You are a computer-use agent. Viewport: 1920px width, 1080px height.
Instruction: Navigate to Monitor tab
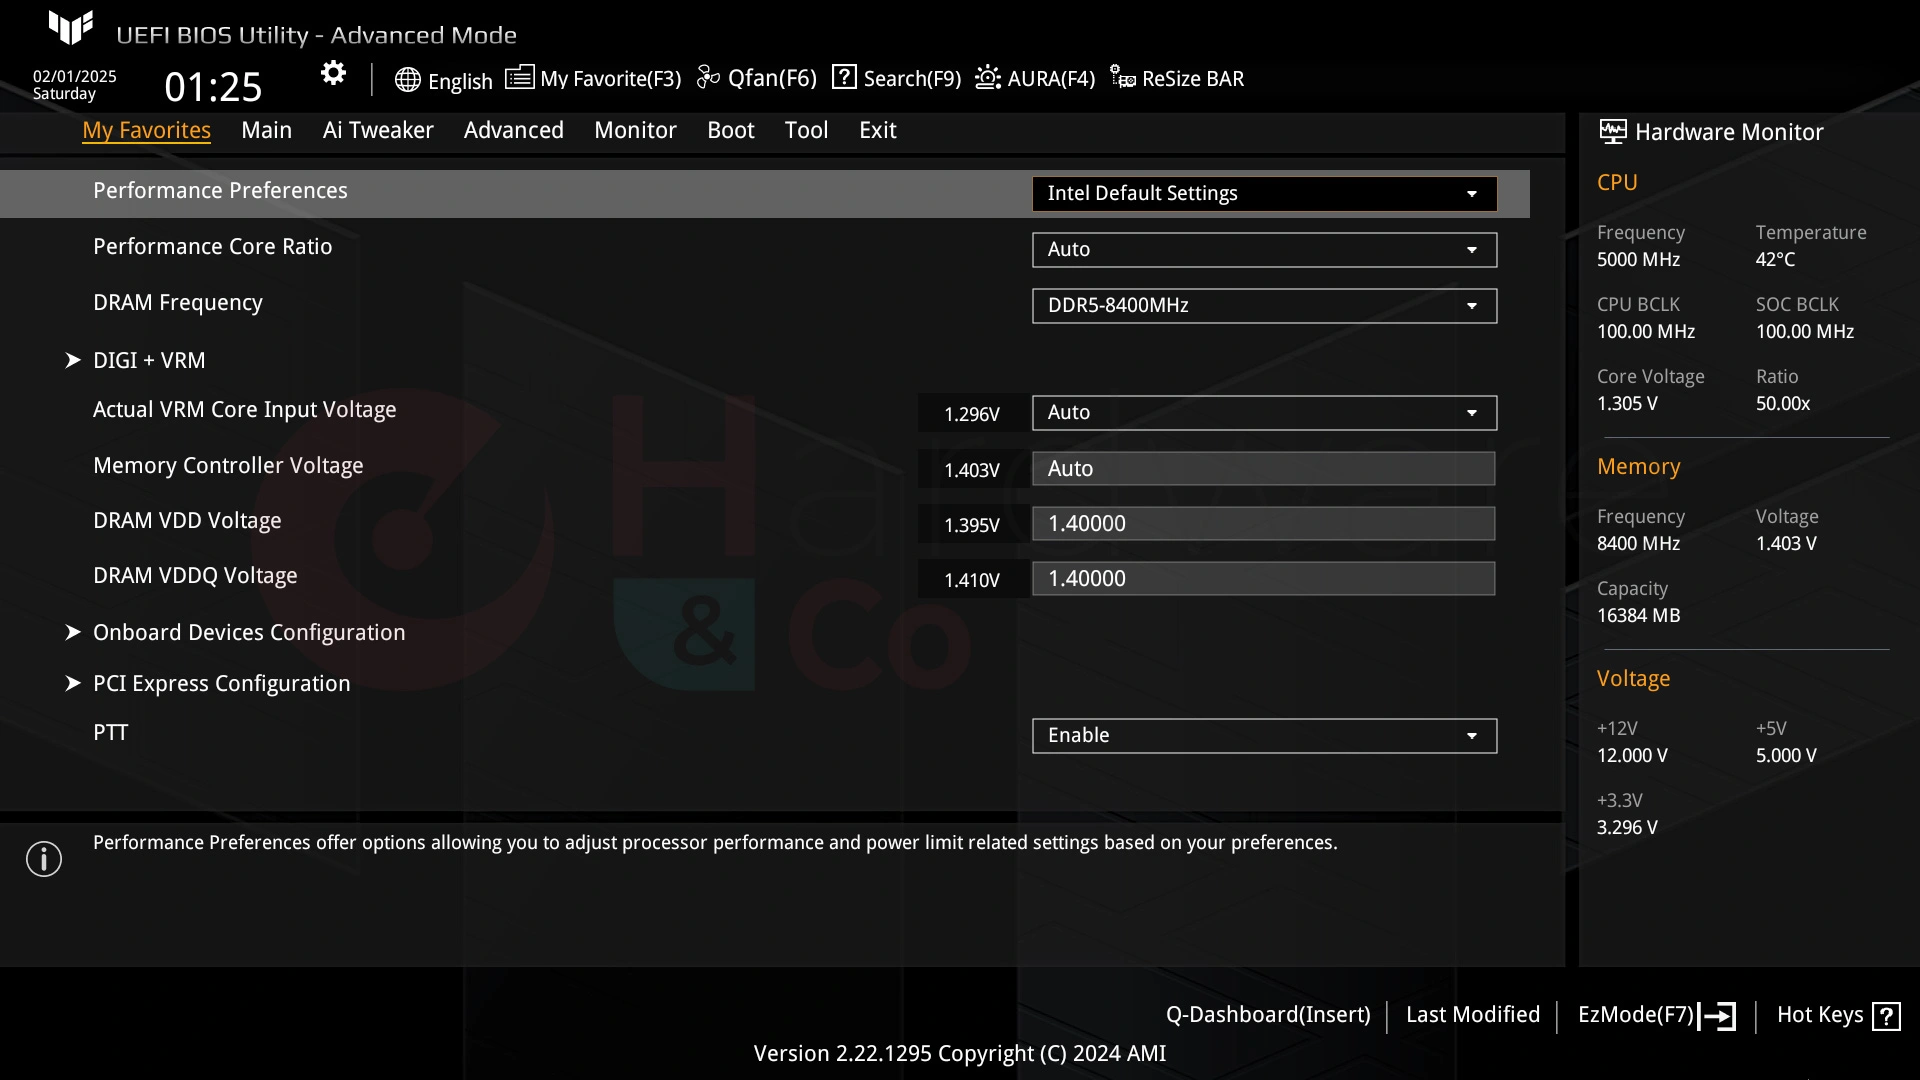click(636, 129)
